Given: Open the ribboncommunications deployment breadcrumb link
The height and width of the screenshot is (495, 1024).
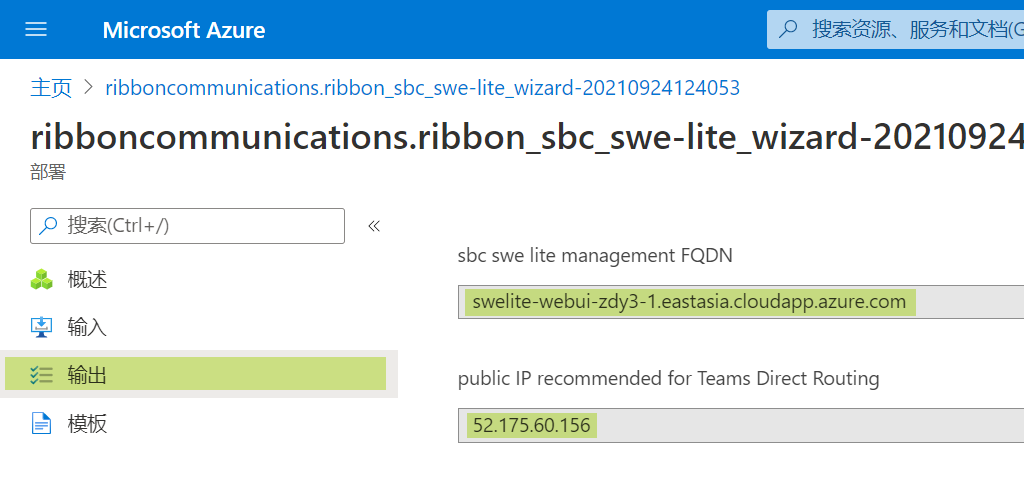Looking at the screenshot, I should click(x=423, y=88).
